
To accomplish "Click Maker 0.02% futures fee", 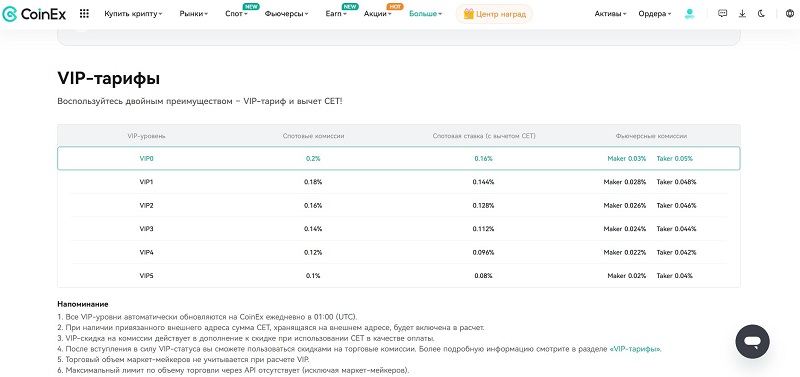I will [x=627, y=276].
